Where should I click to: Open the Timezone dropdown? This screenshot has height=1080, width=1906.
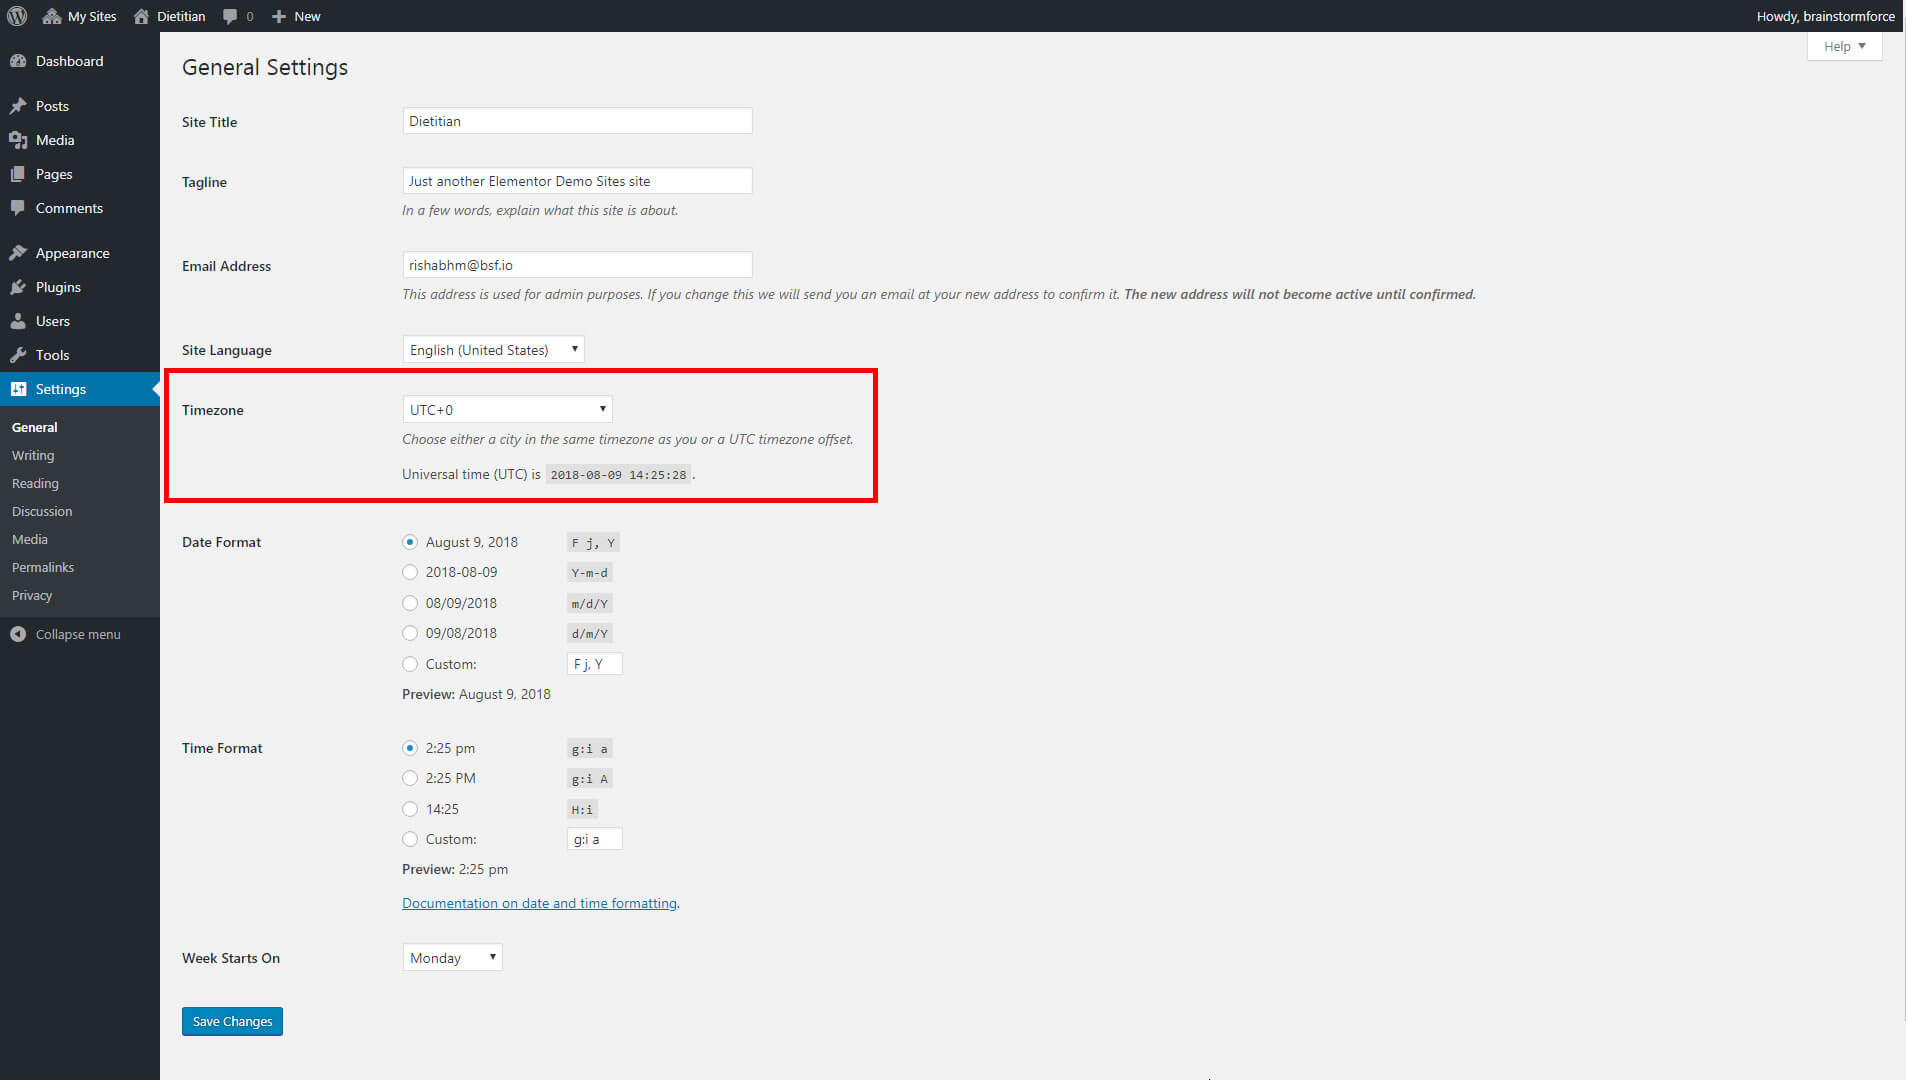pyautogui.click(x=507, y=409)
